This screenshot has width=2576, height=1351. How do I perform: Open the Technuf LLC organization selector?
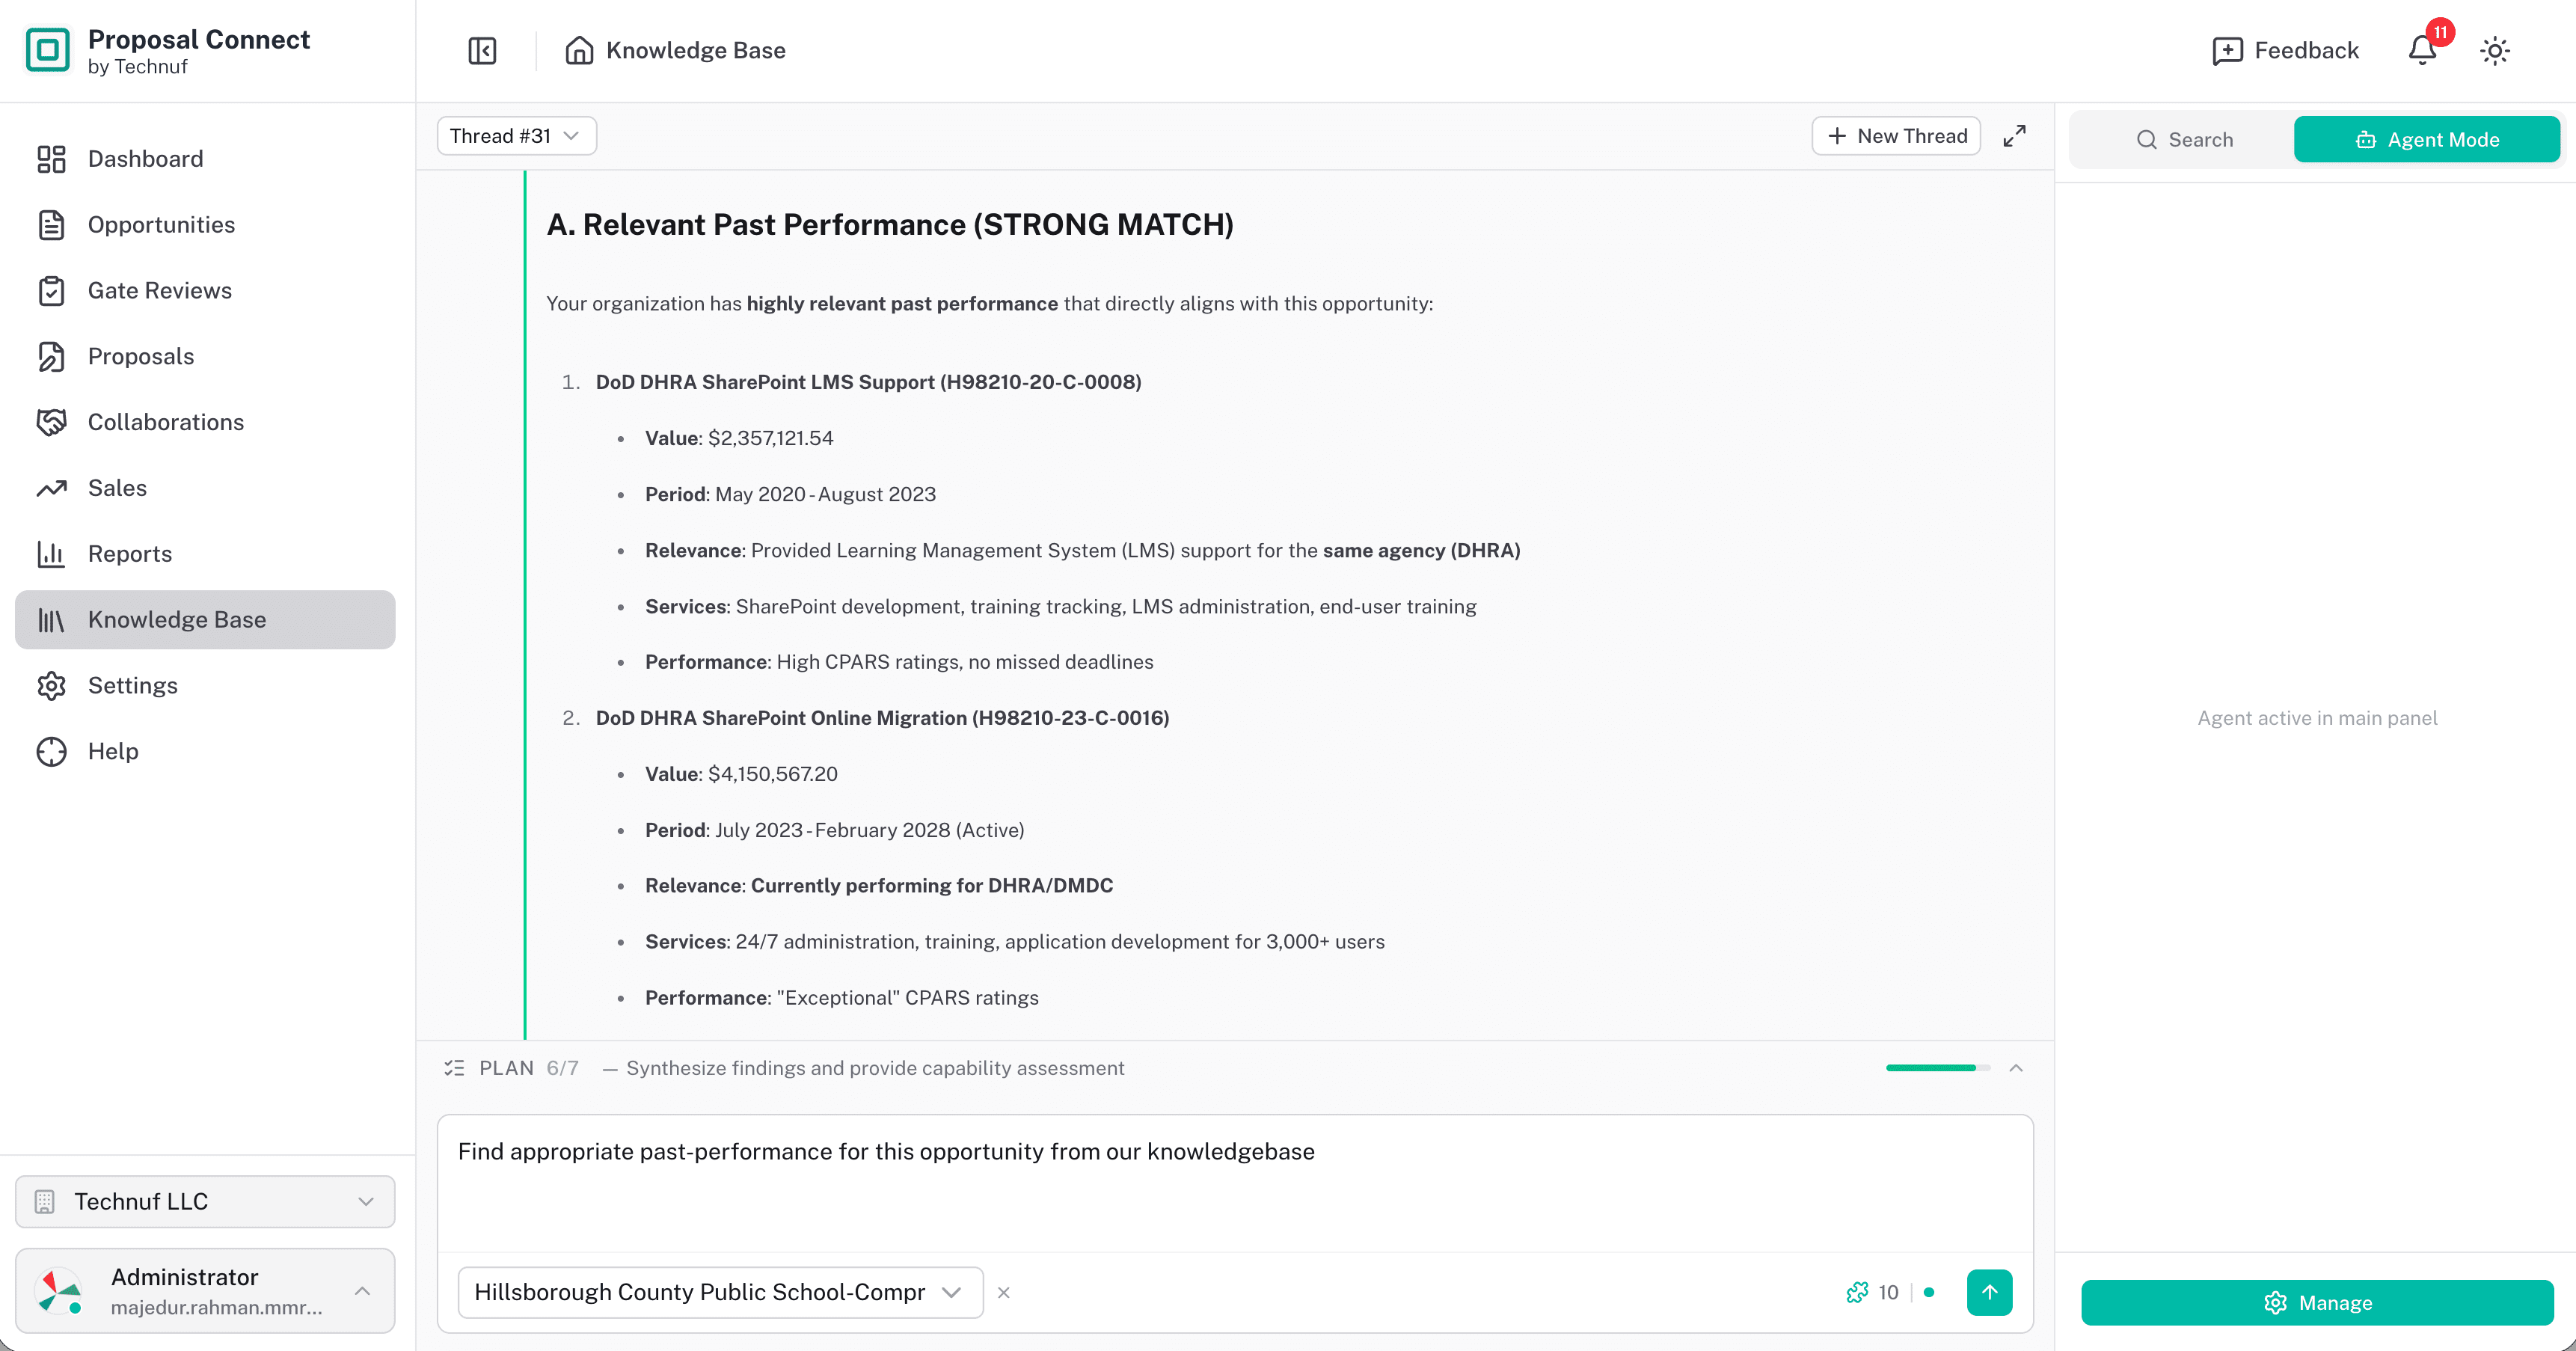[x=205, y=1201]
